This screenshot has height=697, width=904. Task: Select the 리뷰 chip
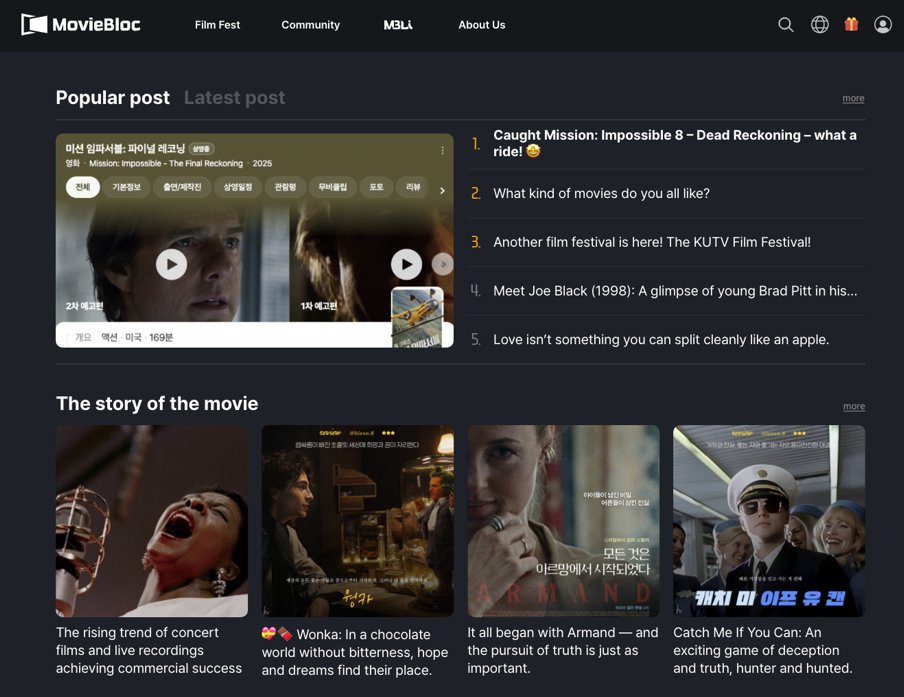point(413,187)
